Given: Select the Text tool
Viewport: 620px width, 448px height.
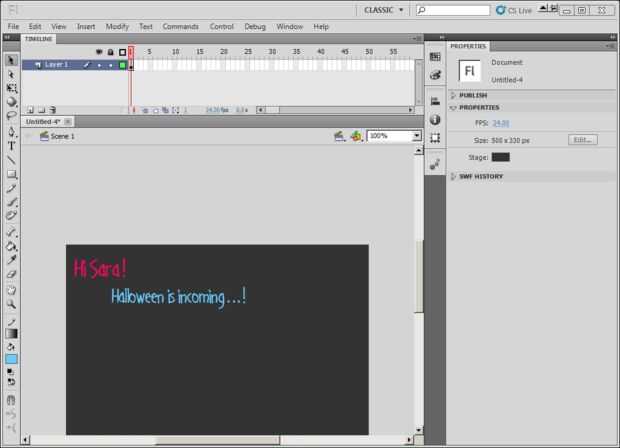Looking at the screenshot, I should pyautogui.click(x=11, y=146).
